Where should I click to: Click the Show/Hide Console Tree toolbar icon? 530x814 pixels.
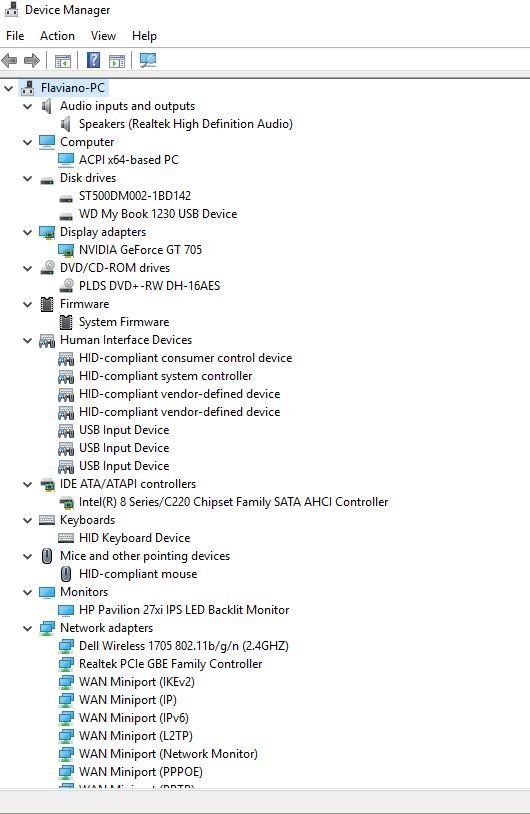coord(63,61)
